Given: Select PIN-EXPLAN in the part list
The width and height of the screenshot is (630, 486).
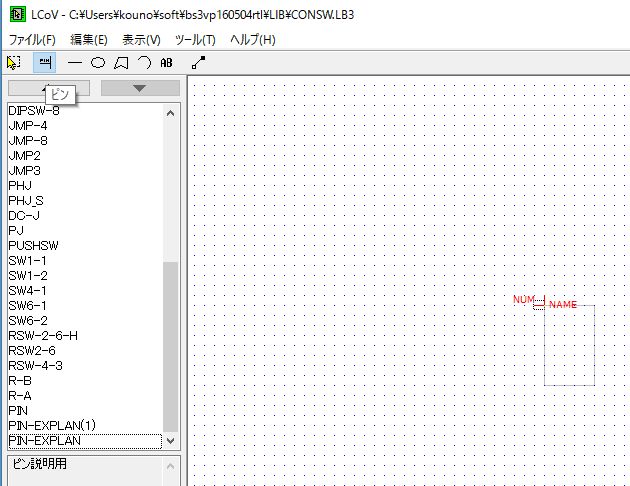Looking at the screenshot, I should coord(85,441).
